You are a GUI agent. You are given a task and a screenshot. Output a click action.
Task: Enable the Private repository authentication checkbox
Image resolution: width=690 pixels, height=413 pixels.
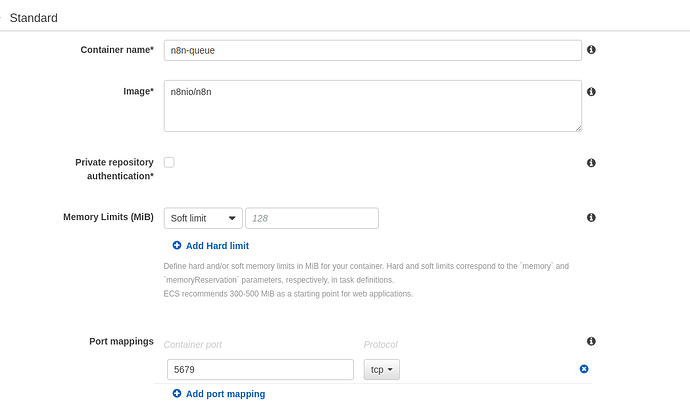pos(169,162)
